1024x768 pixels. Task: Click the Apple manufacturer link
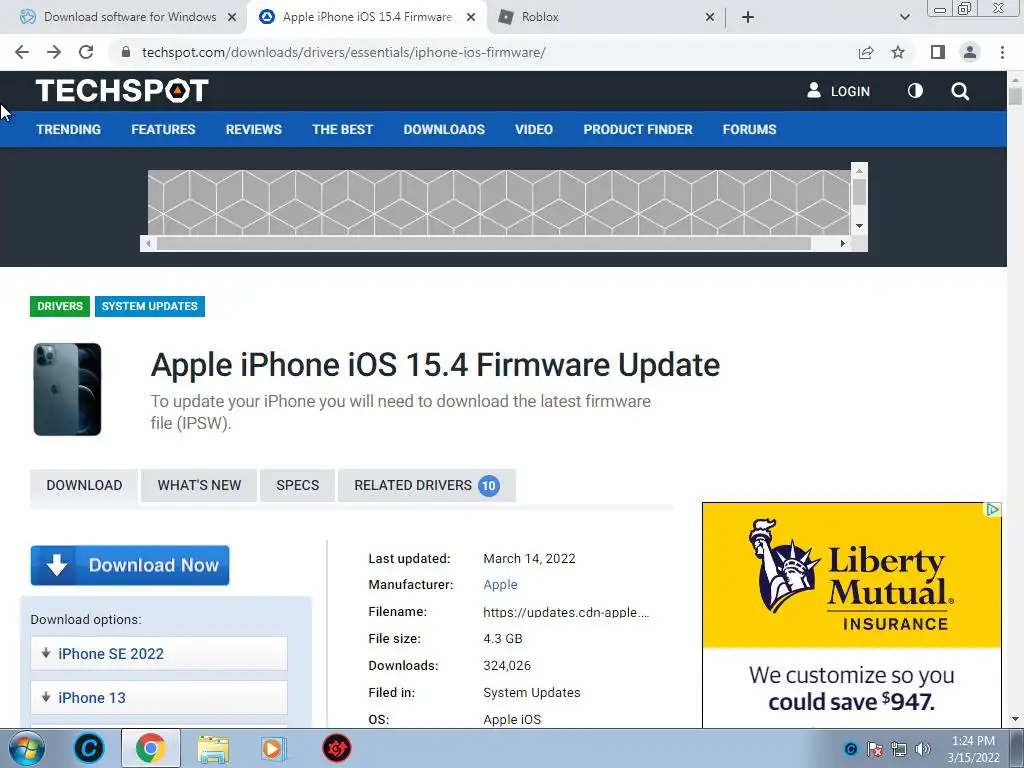coord(500,584)
